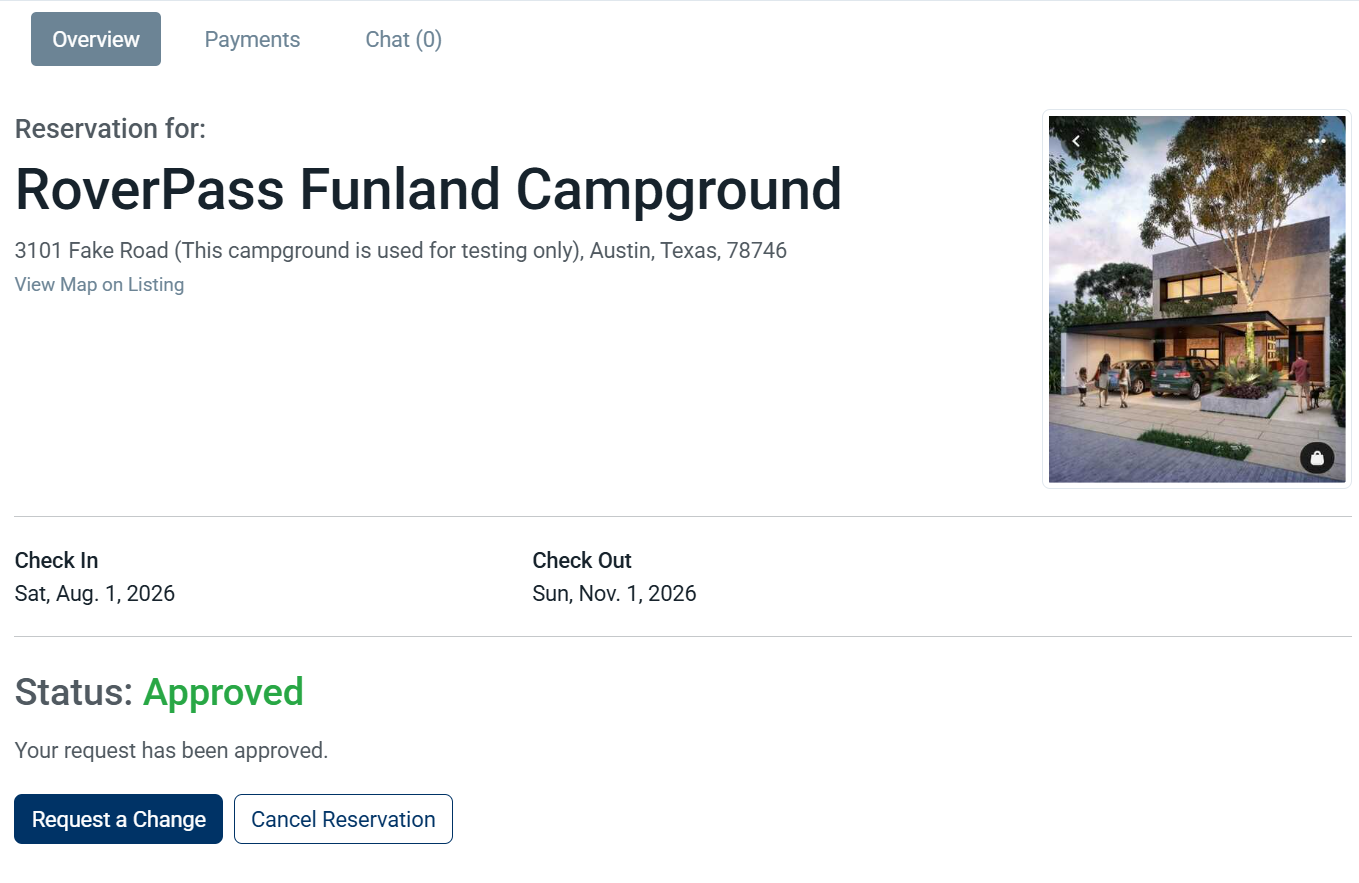Screen dimensions: 1359x883
Task: Click the shopping bag icon on photo
Action: click(x=1317, y=458)
